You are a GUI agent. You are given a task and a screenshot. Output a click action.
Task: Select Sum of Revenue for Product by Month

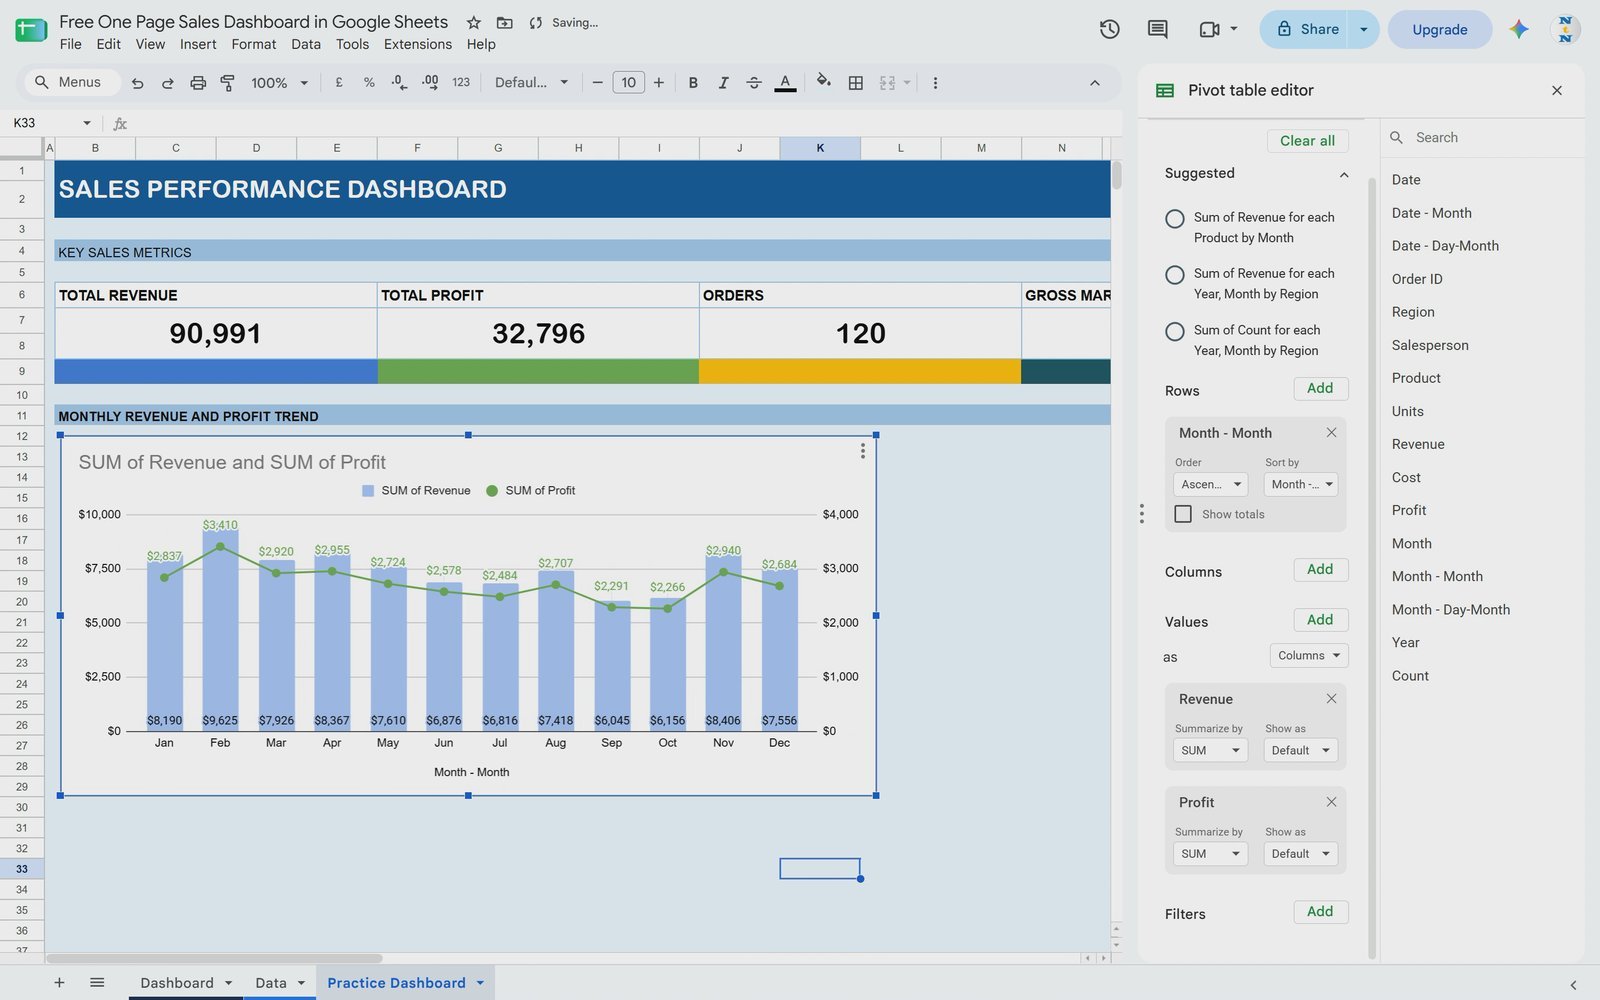[x=1175, y=218]
